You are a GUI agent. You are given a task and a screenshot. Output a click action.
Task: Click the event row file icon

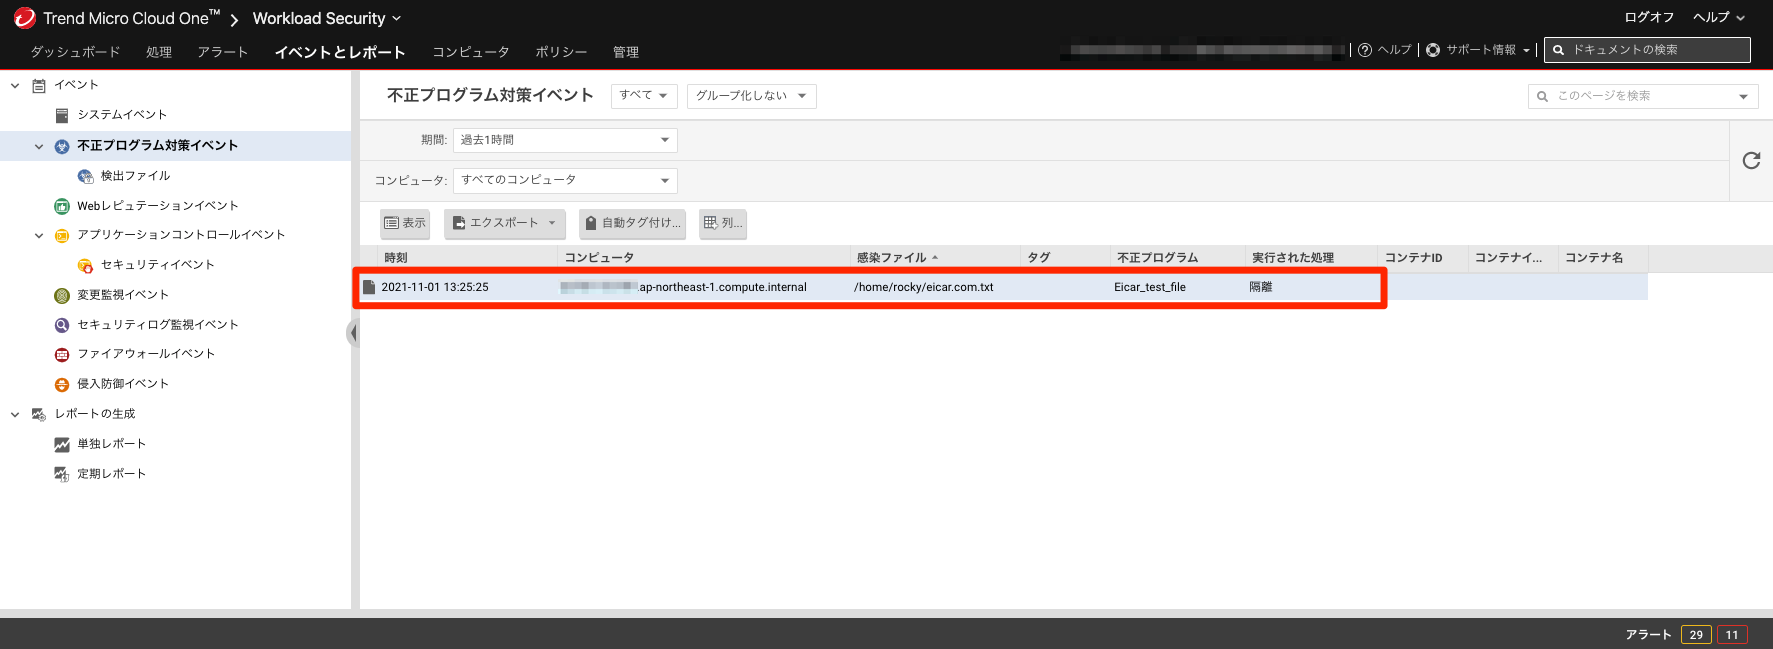tap(369, 287)
